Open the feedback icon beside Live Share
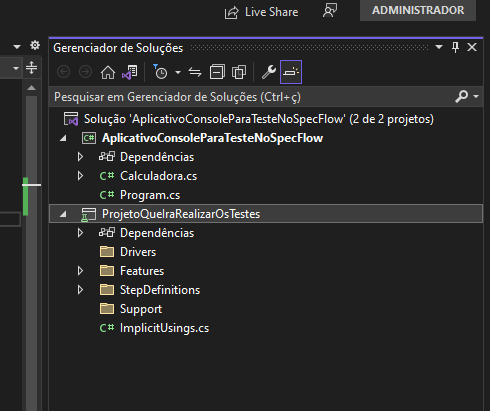The height and width of the screenshot is (411, 490). [330, 11]
